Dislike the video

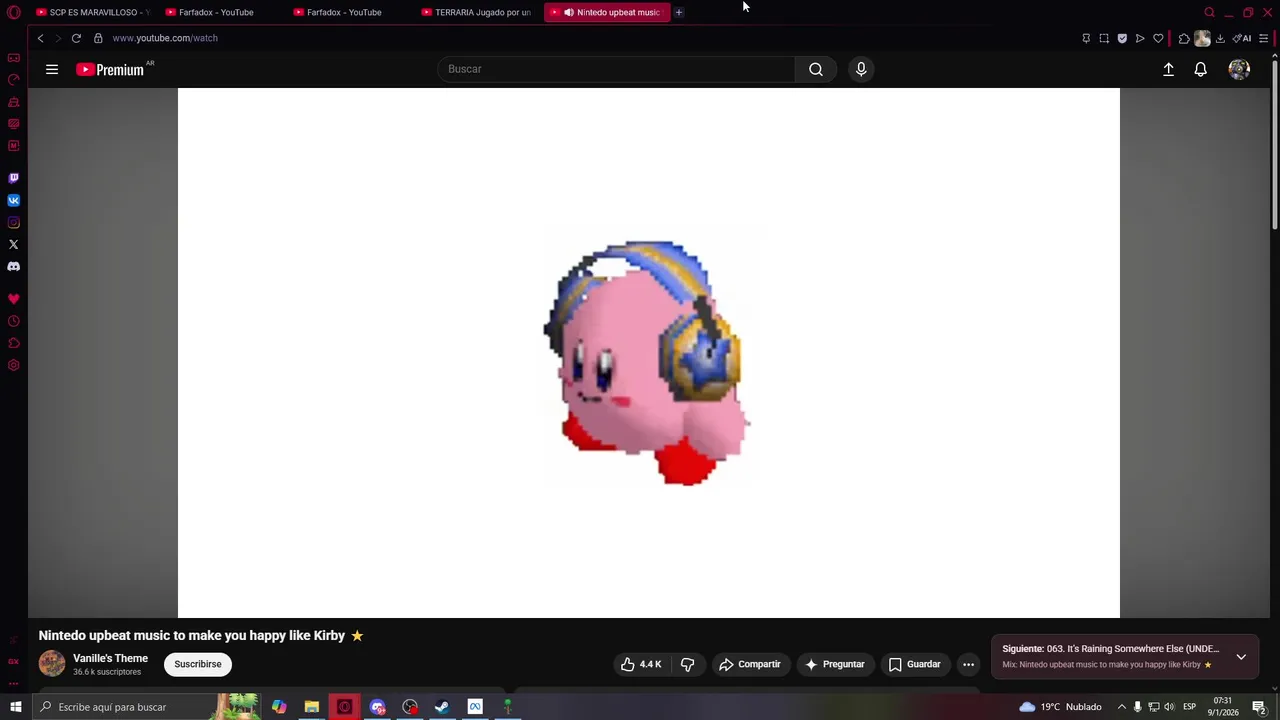coord(687,664)
